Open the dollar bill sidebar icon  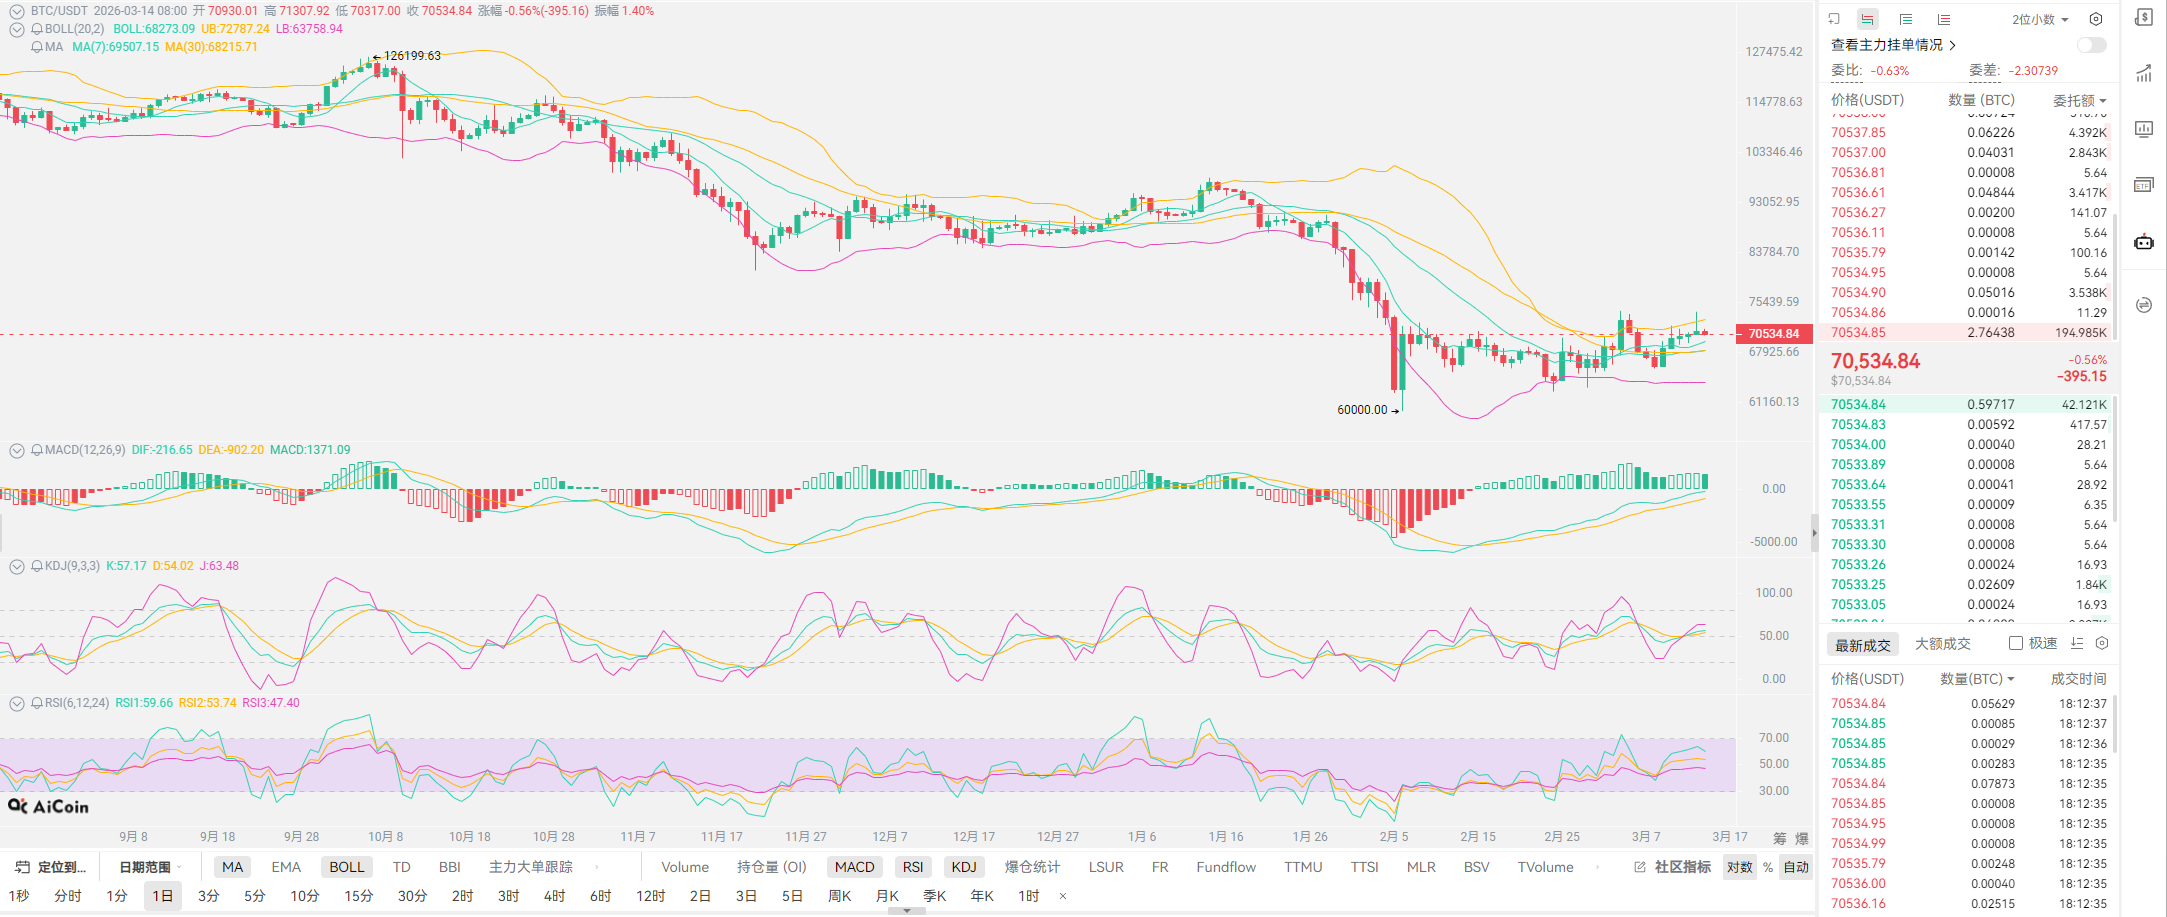(x=2144, y=17)
